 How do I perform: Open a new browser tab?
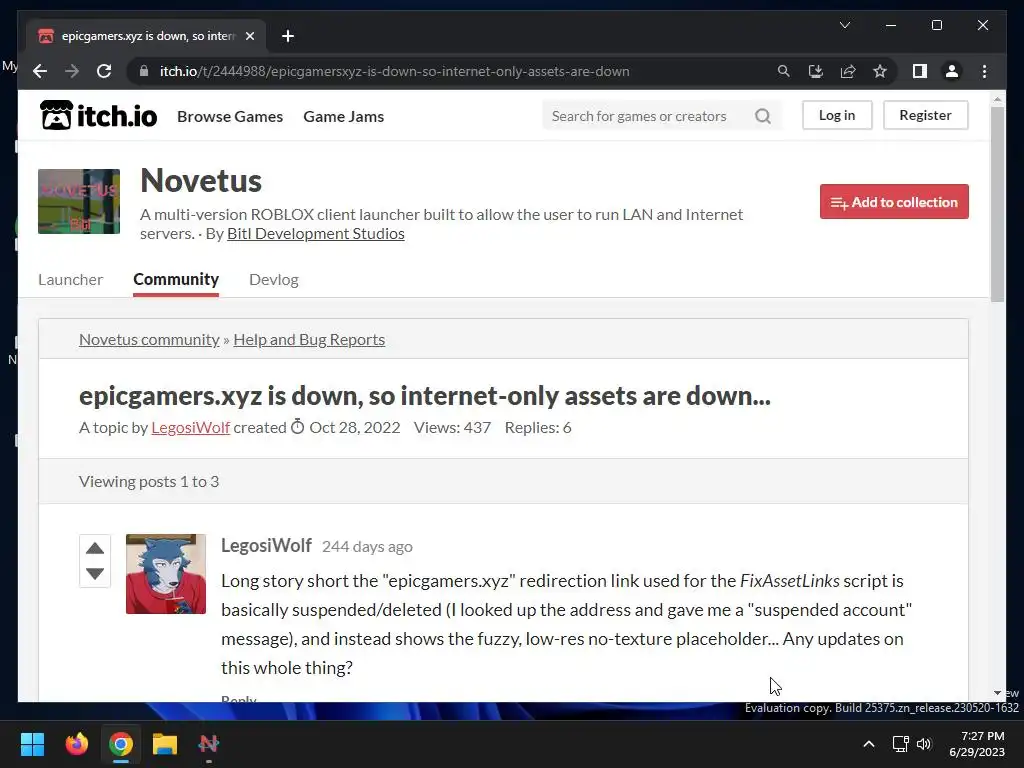point(288,36)
